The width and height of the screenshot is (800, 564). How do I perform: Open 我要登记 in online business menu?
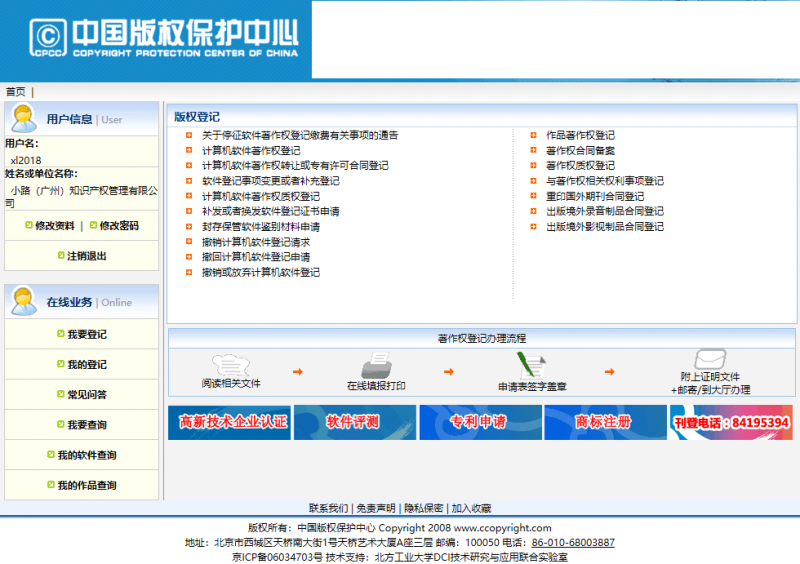point(87,334)
